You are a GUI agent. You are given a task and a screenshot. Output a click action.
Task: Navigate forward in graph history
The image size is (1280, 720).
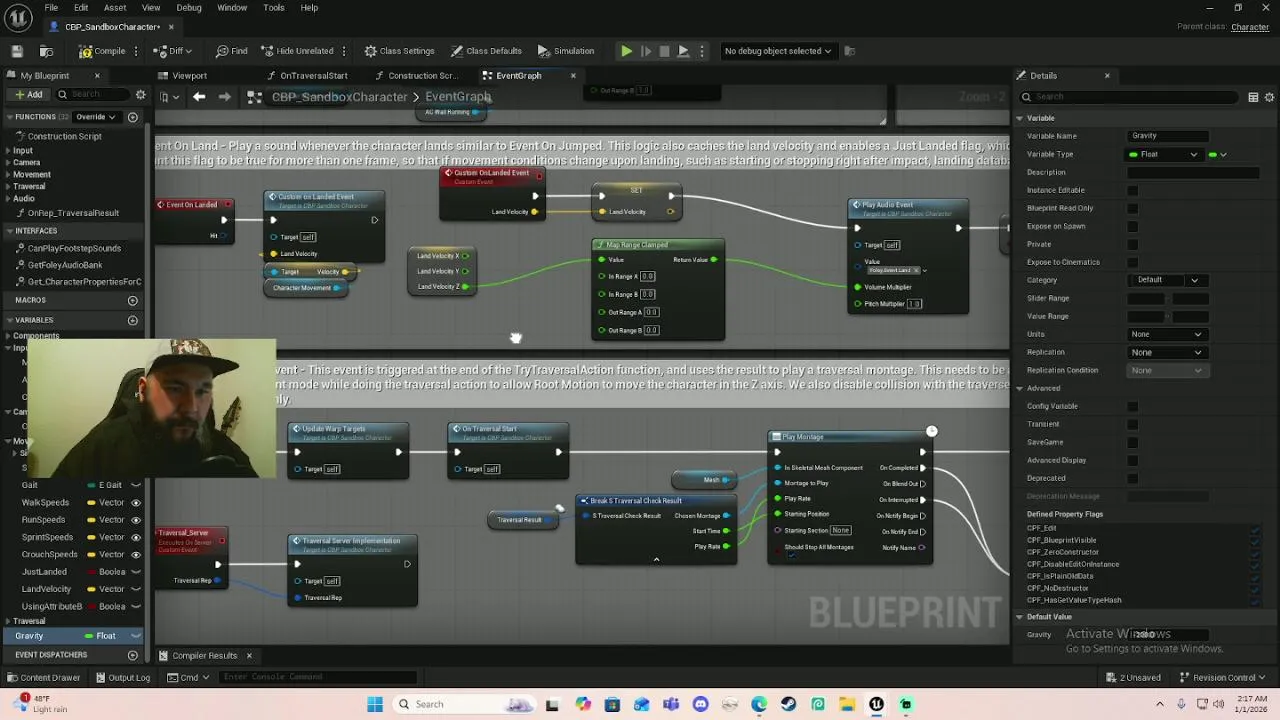pos(224,97)
